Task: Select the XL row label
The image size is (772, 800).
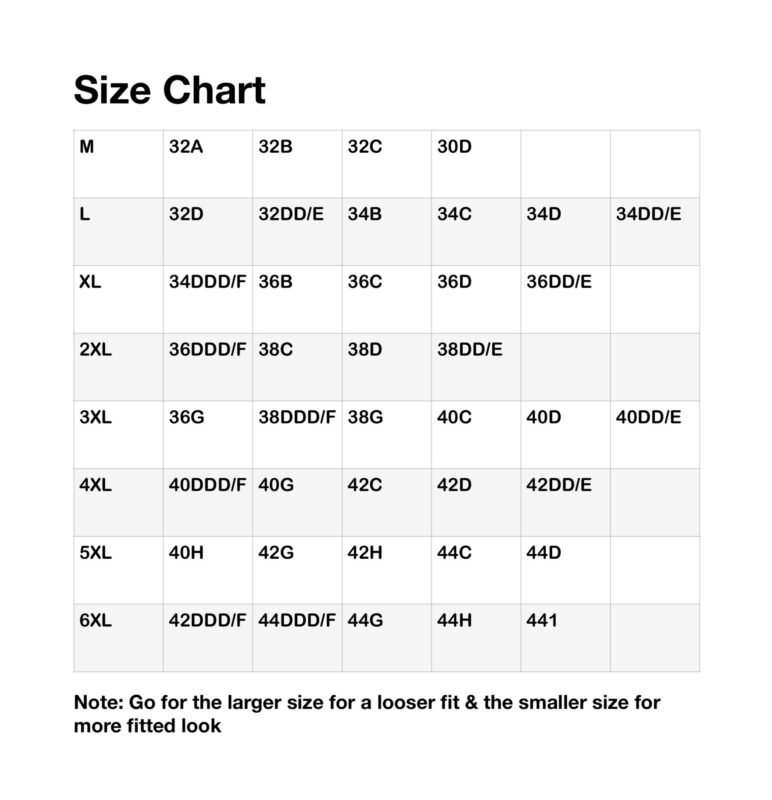Action: 90,282
